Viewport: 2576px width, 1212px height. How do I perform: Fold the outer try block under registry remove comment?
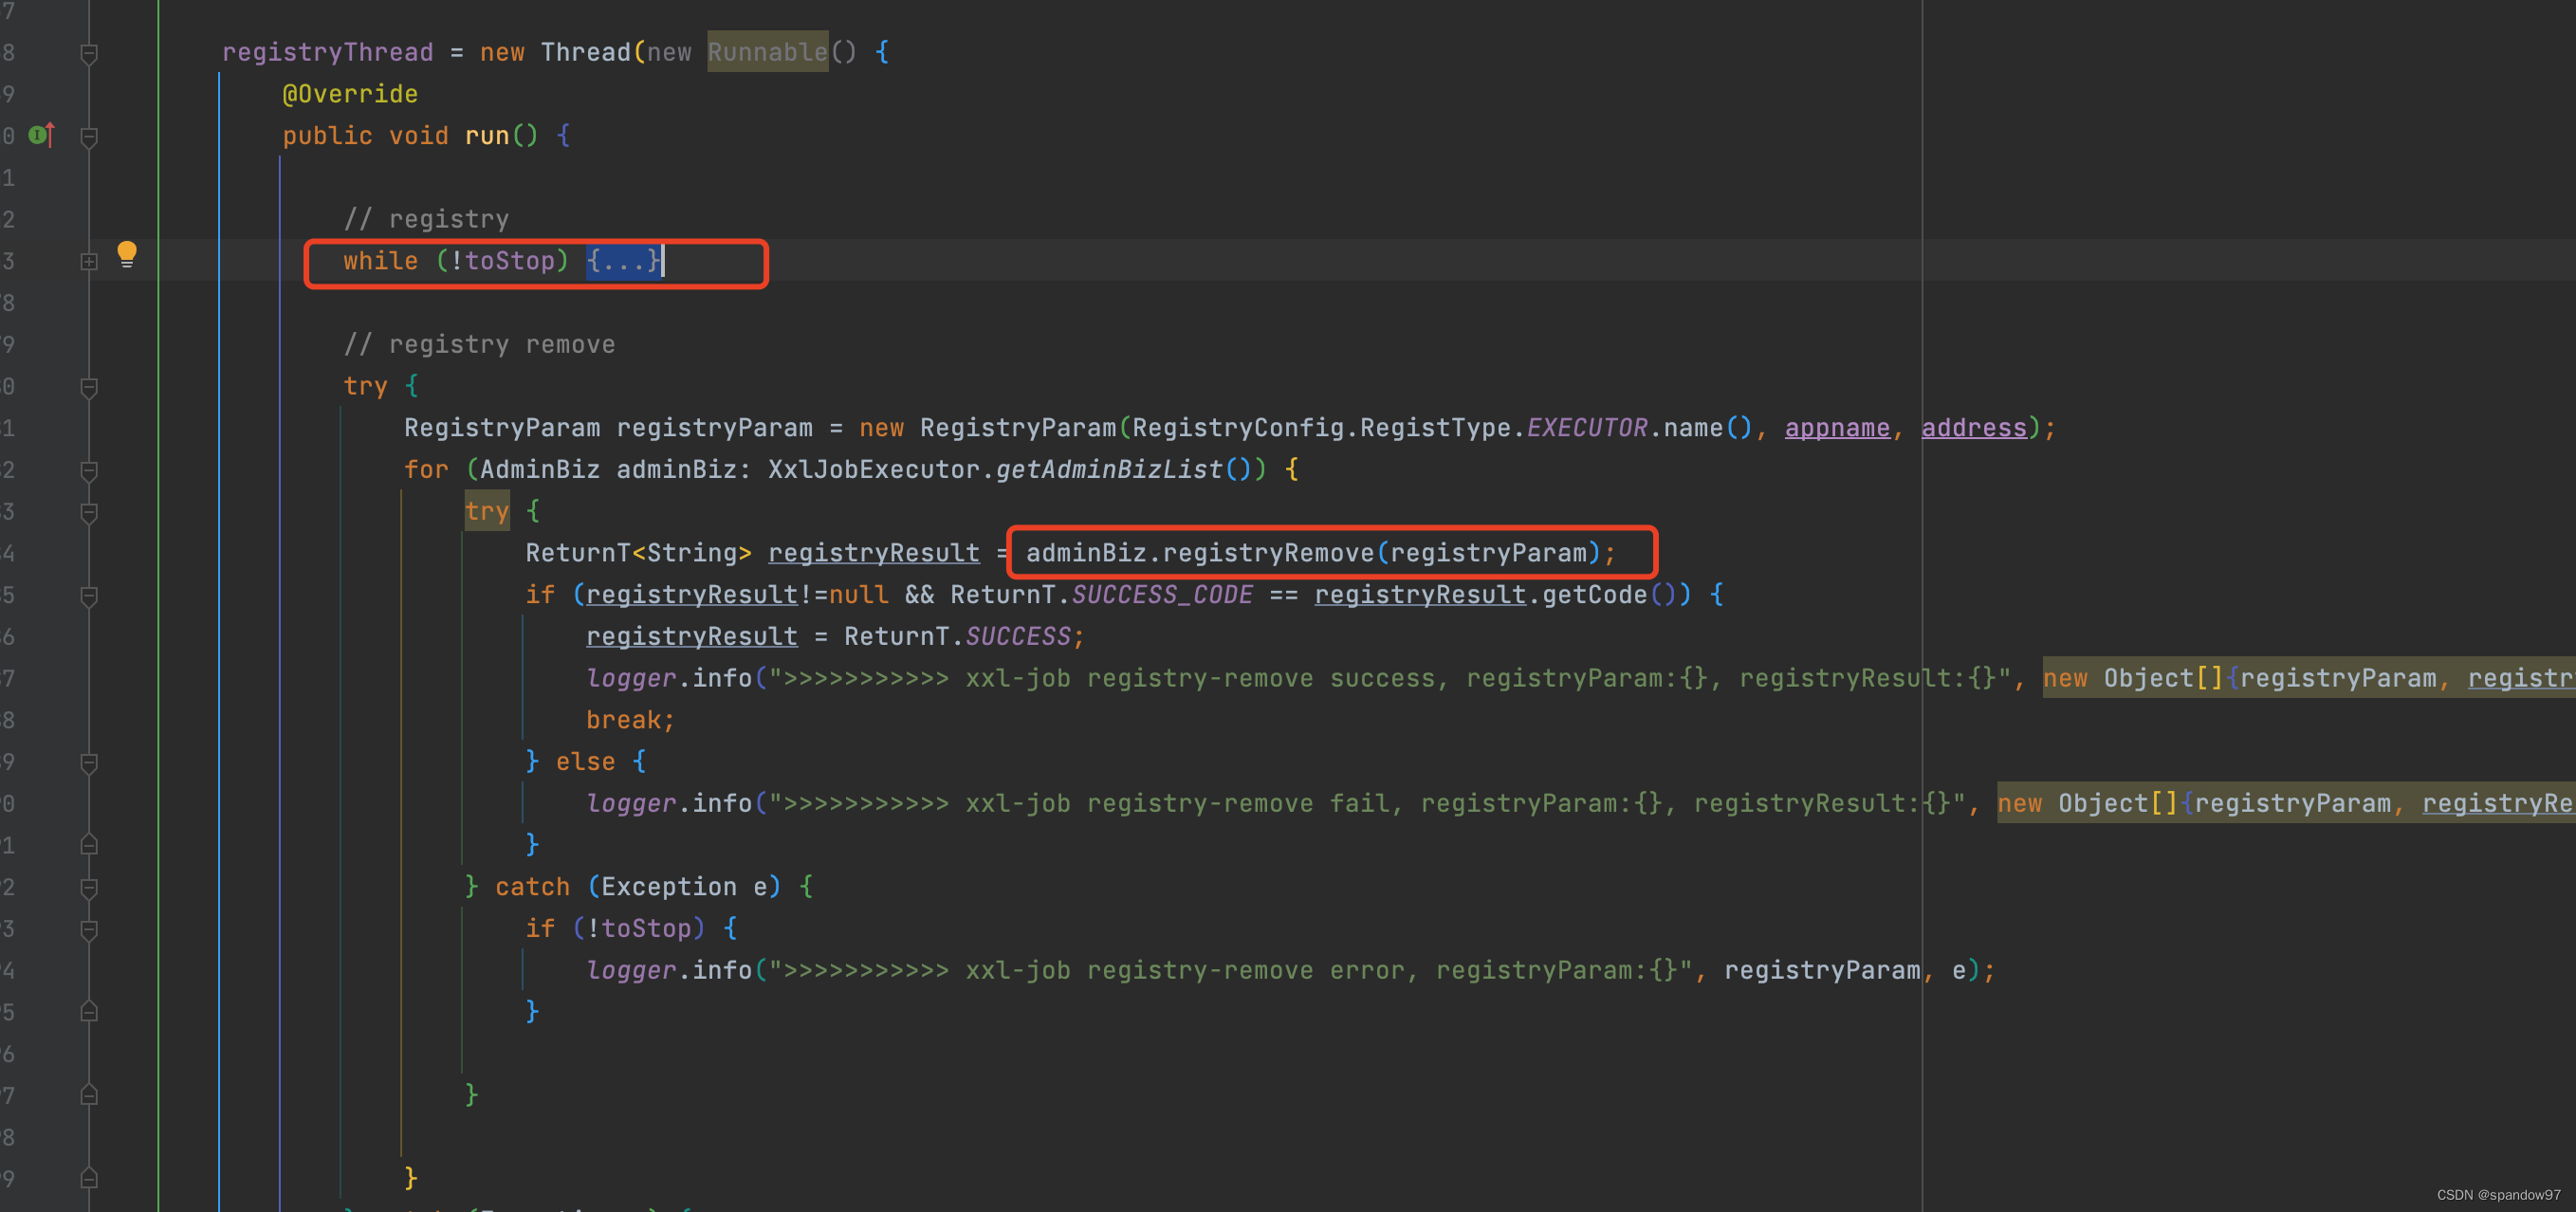click(89, 387)
